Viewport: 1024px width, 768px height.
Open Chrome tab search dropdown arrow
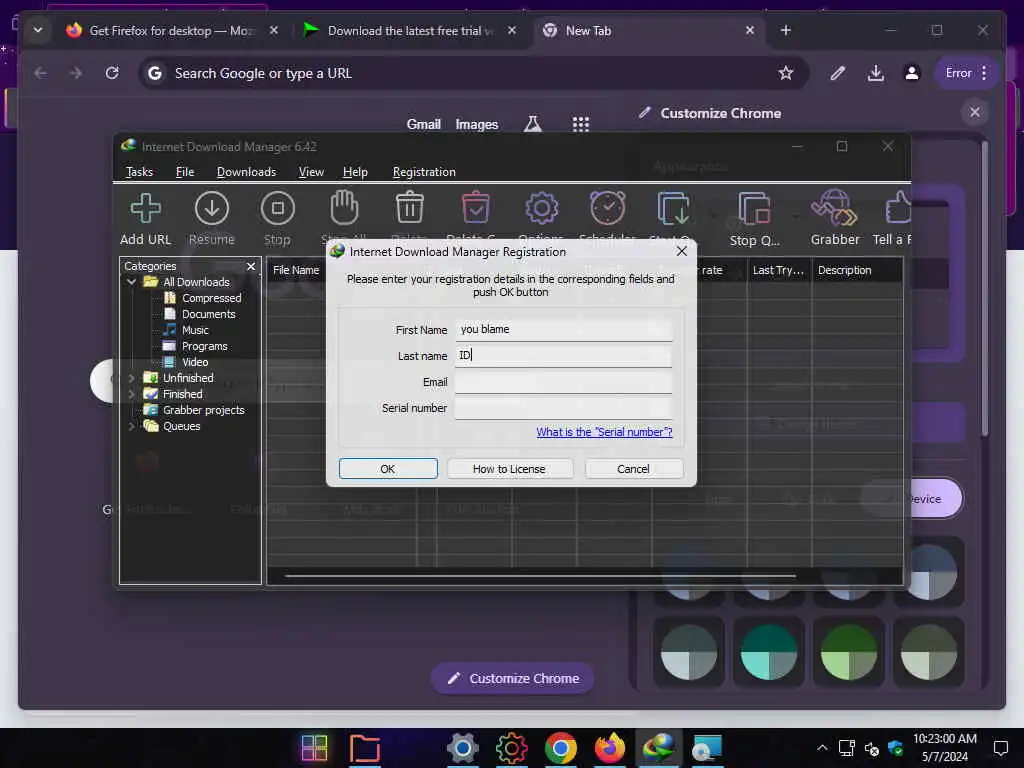tap(38, 30)
